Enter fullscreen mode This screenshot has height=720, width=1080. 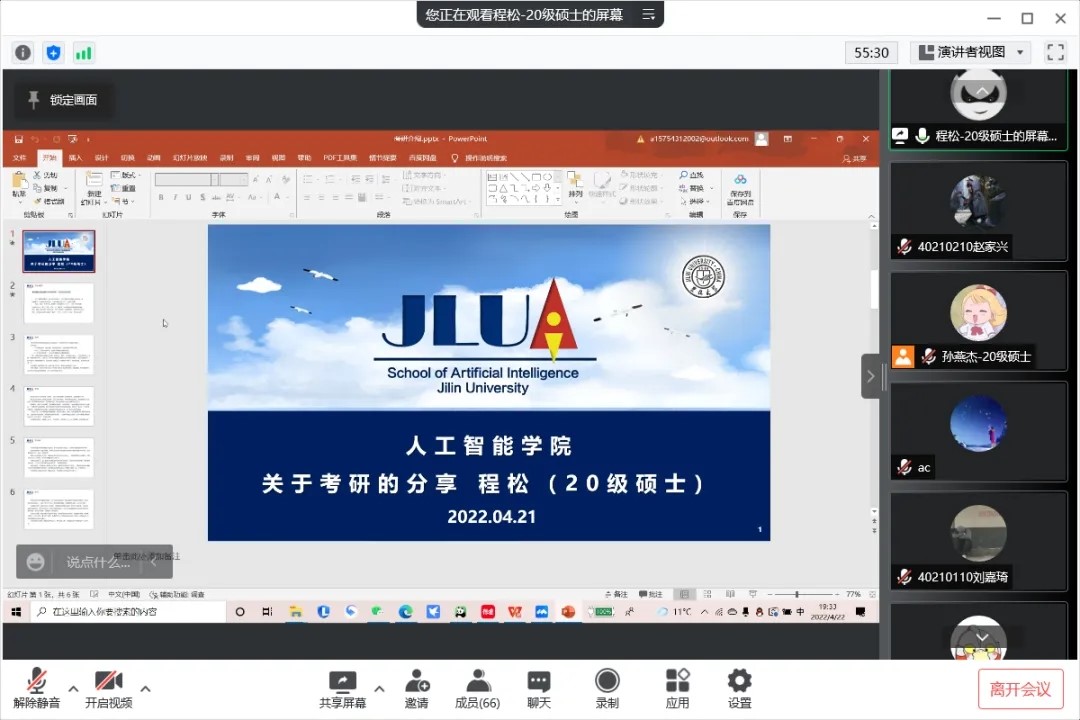[x=1055, y=52]
